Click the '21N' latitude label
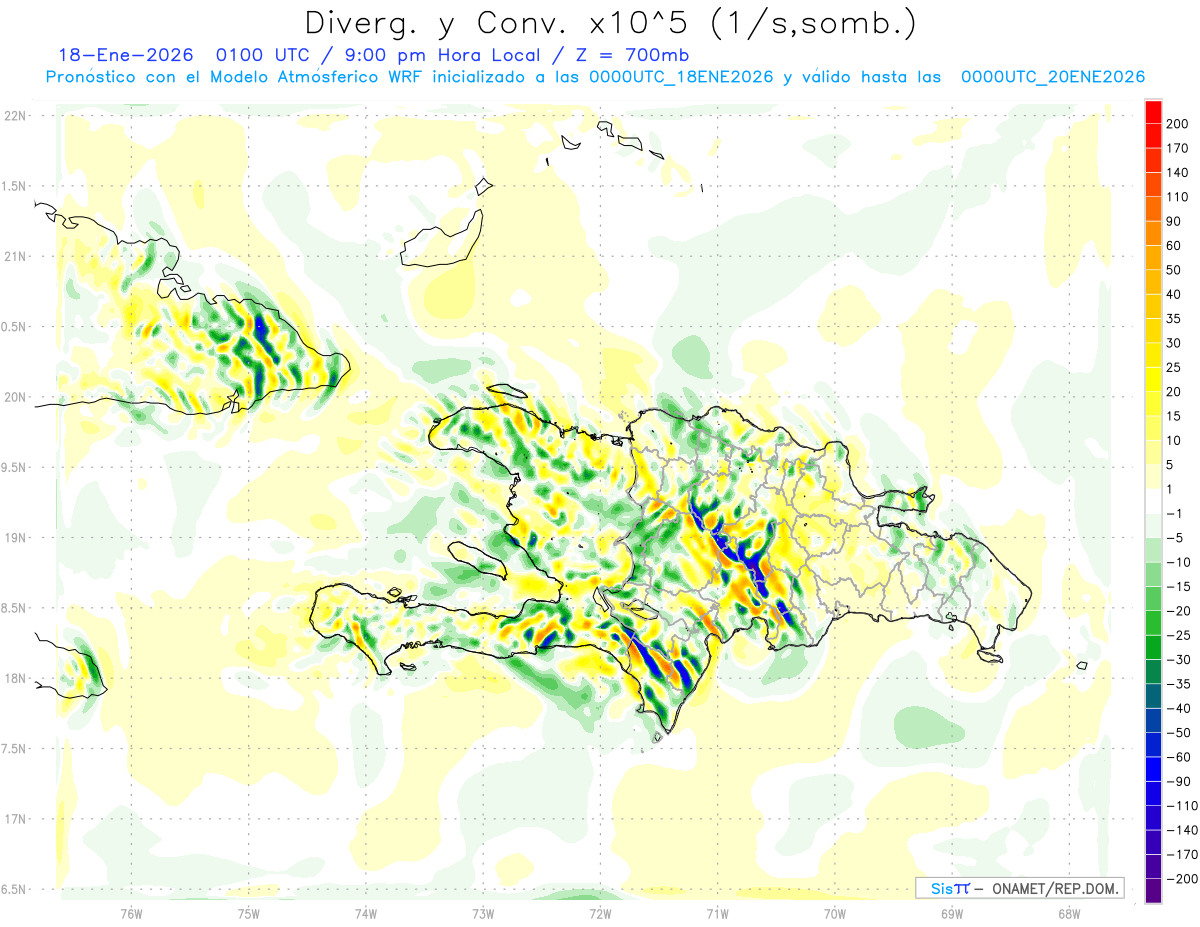The image size is (1200, 927). [15, 256]
